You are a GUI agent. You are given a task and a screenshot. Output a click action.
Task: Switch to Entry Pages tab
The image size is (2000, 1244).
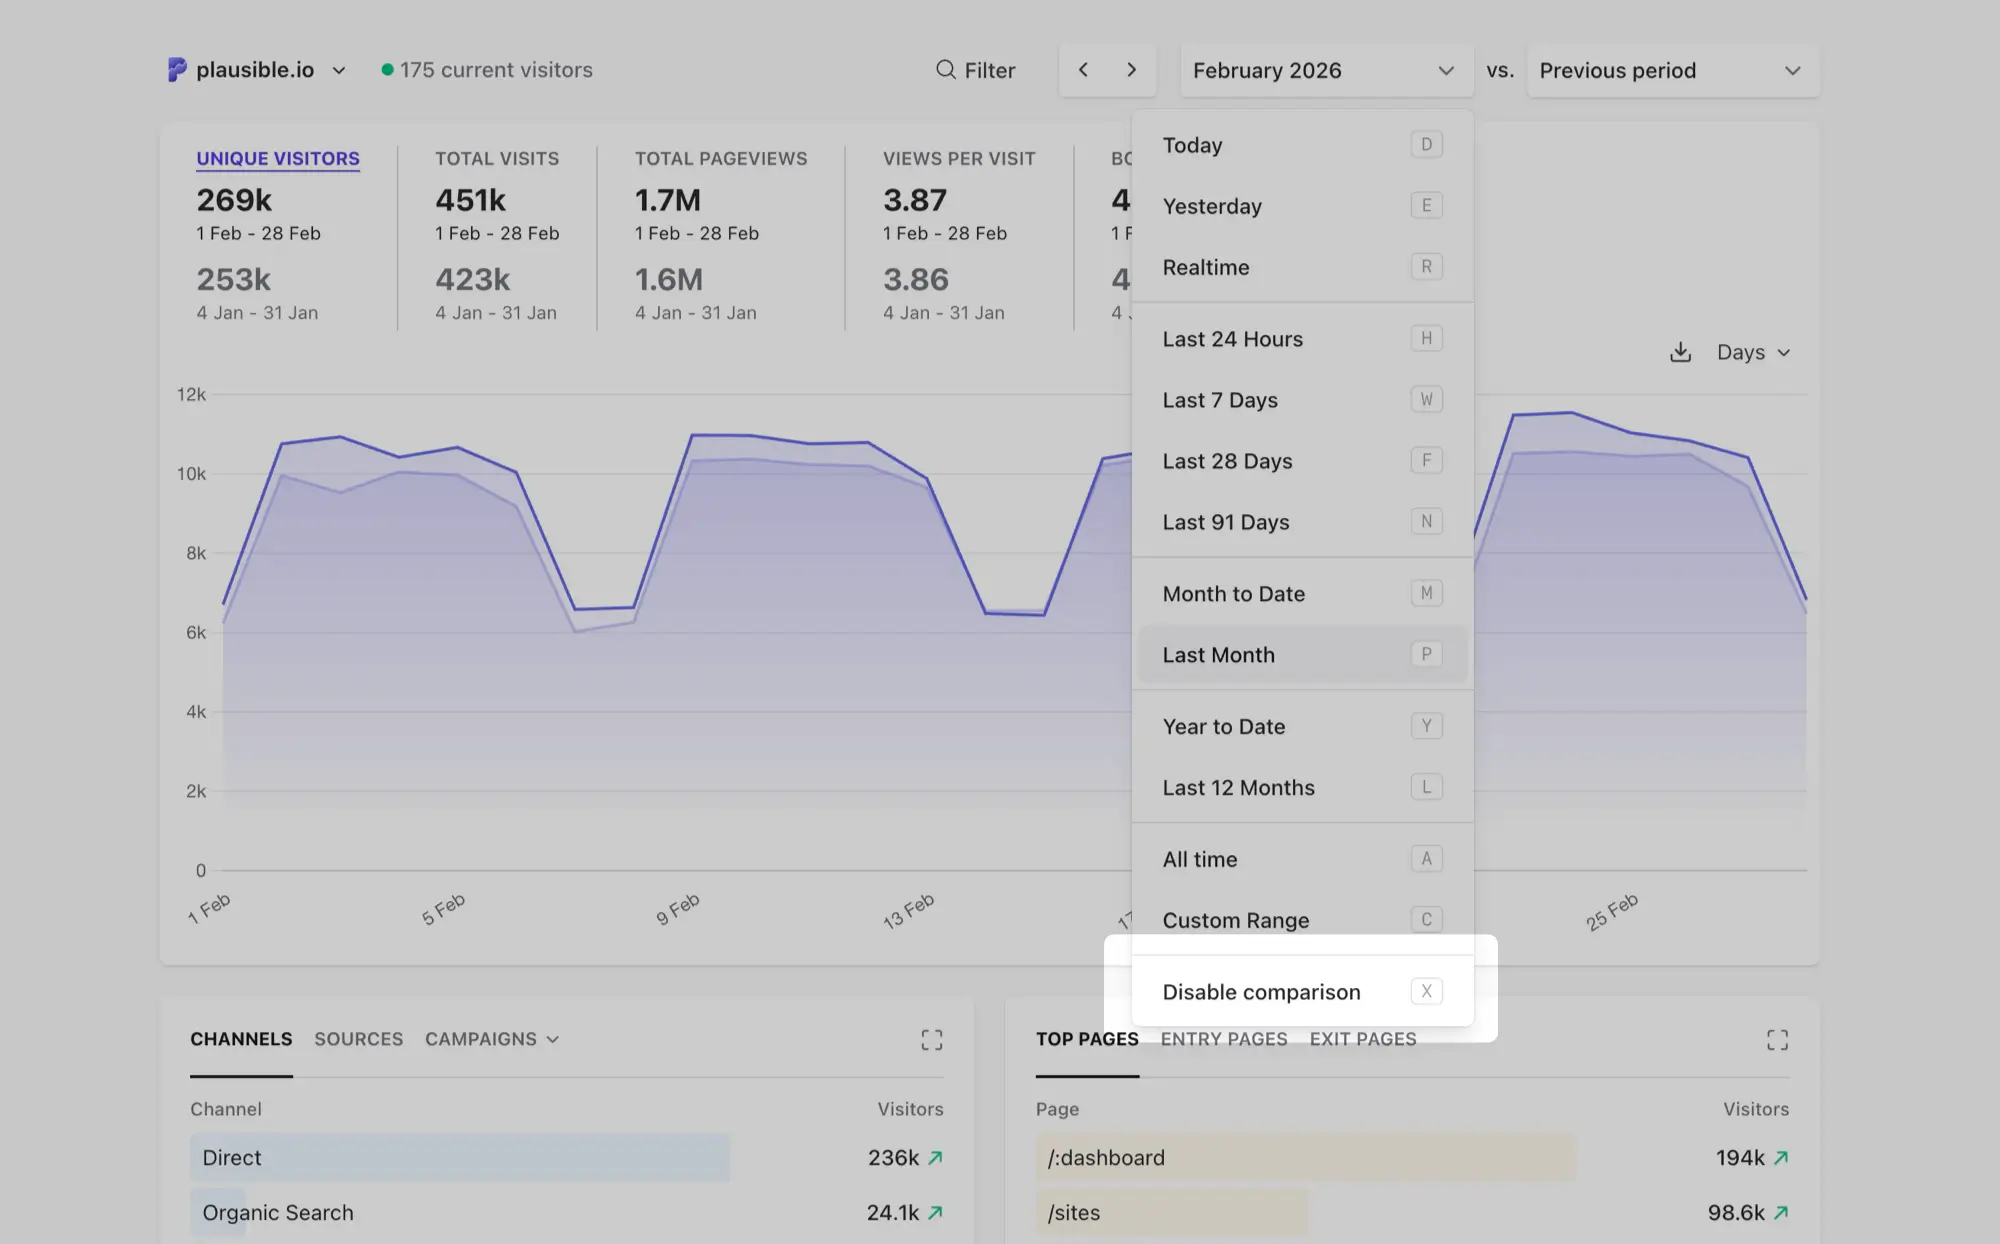pos(1223,1039)
